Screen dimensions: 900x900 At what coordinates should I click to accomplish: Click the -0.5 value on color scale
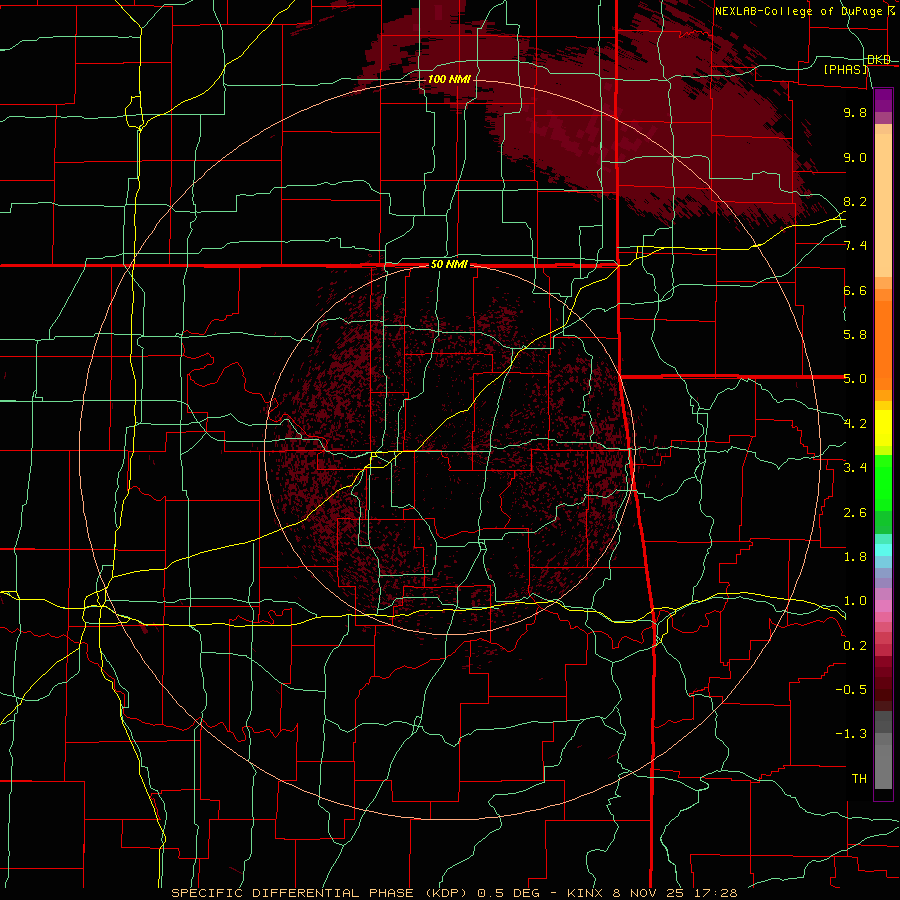(851, 690)
